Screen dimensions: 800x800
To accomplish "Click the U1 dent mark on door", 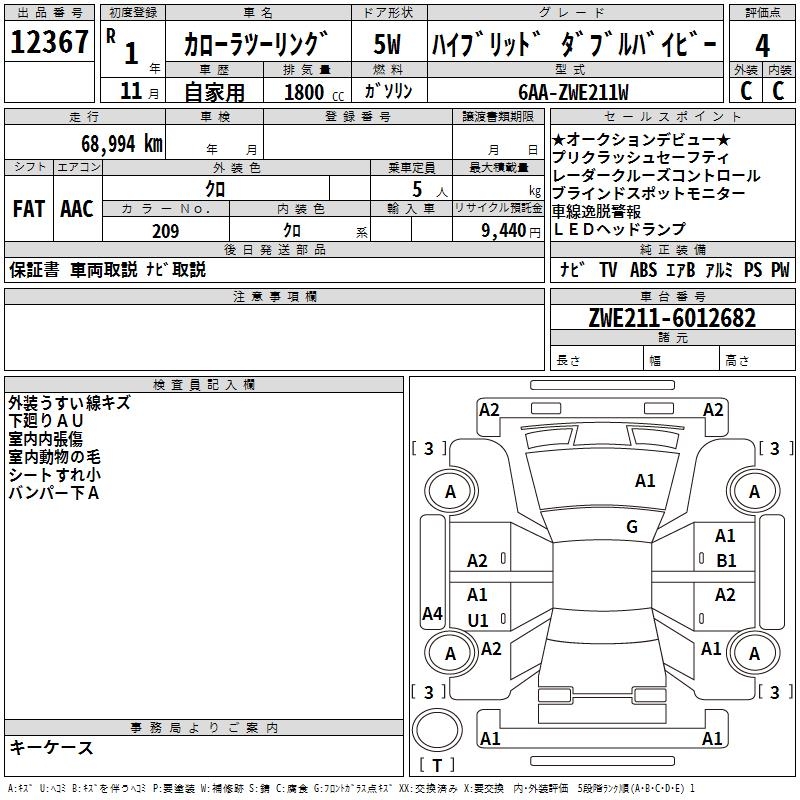I will click(x=478, y=620).
